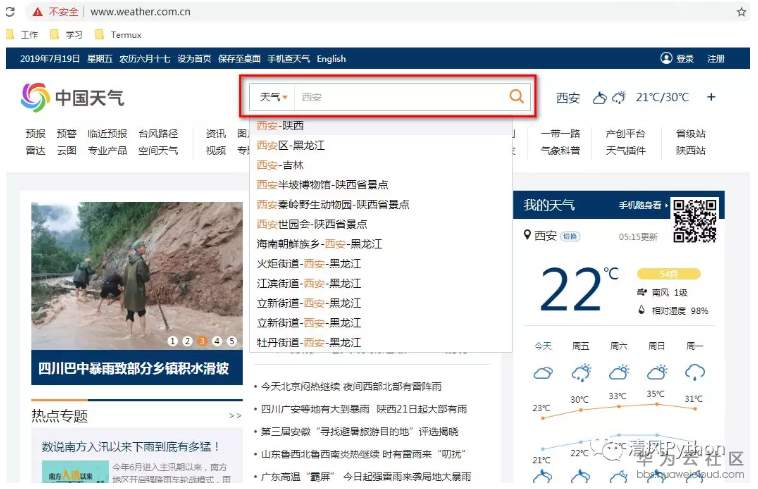Open the 资讯 navigation item

click(x=216, y=133)
